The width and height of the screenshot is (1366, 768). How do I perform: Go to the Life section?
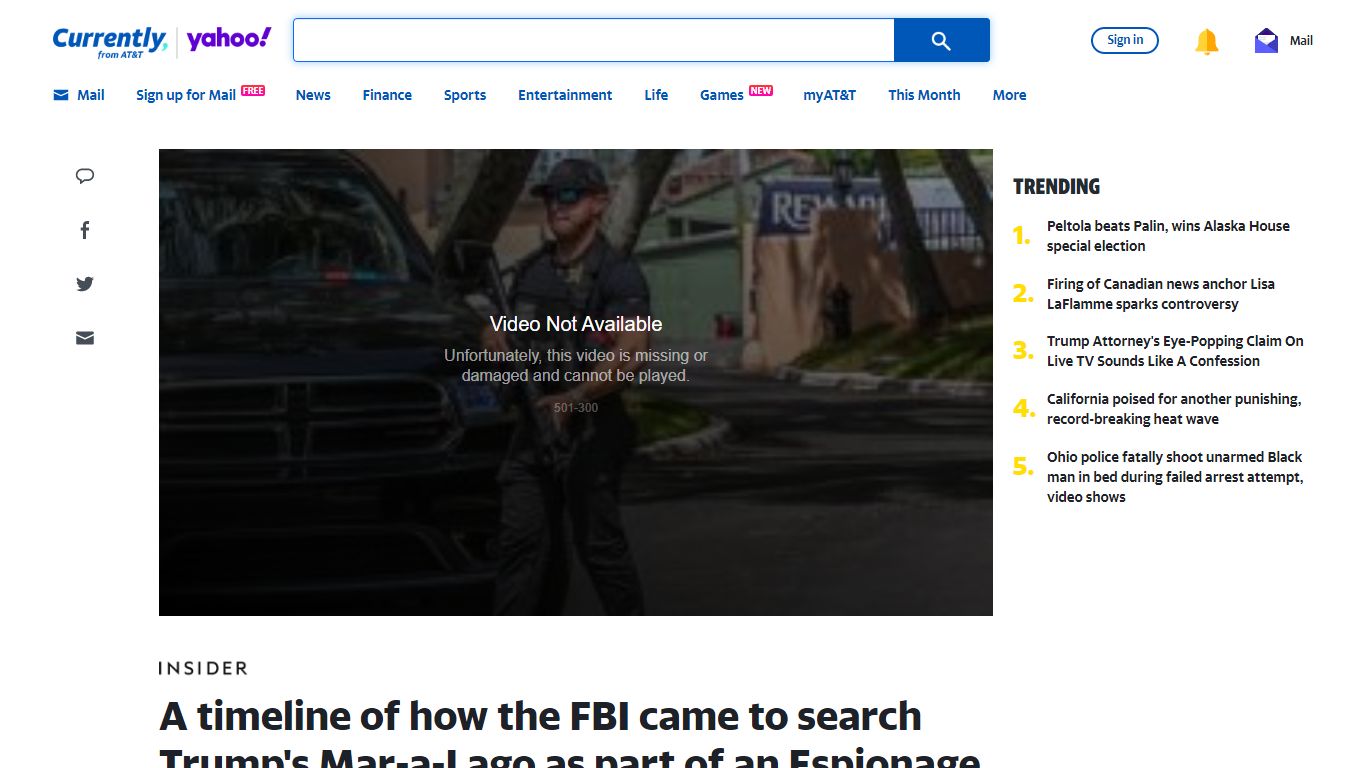click(x=656, y=95)
